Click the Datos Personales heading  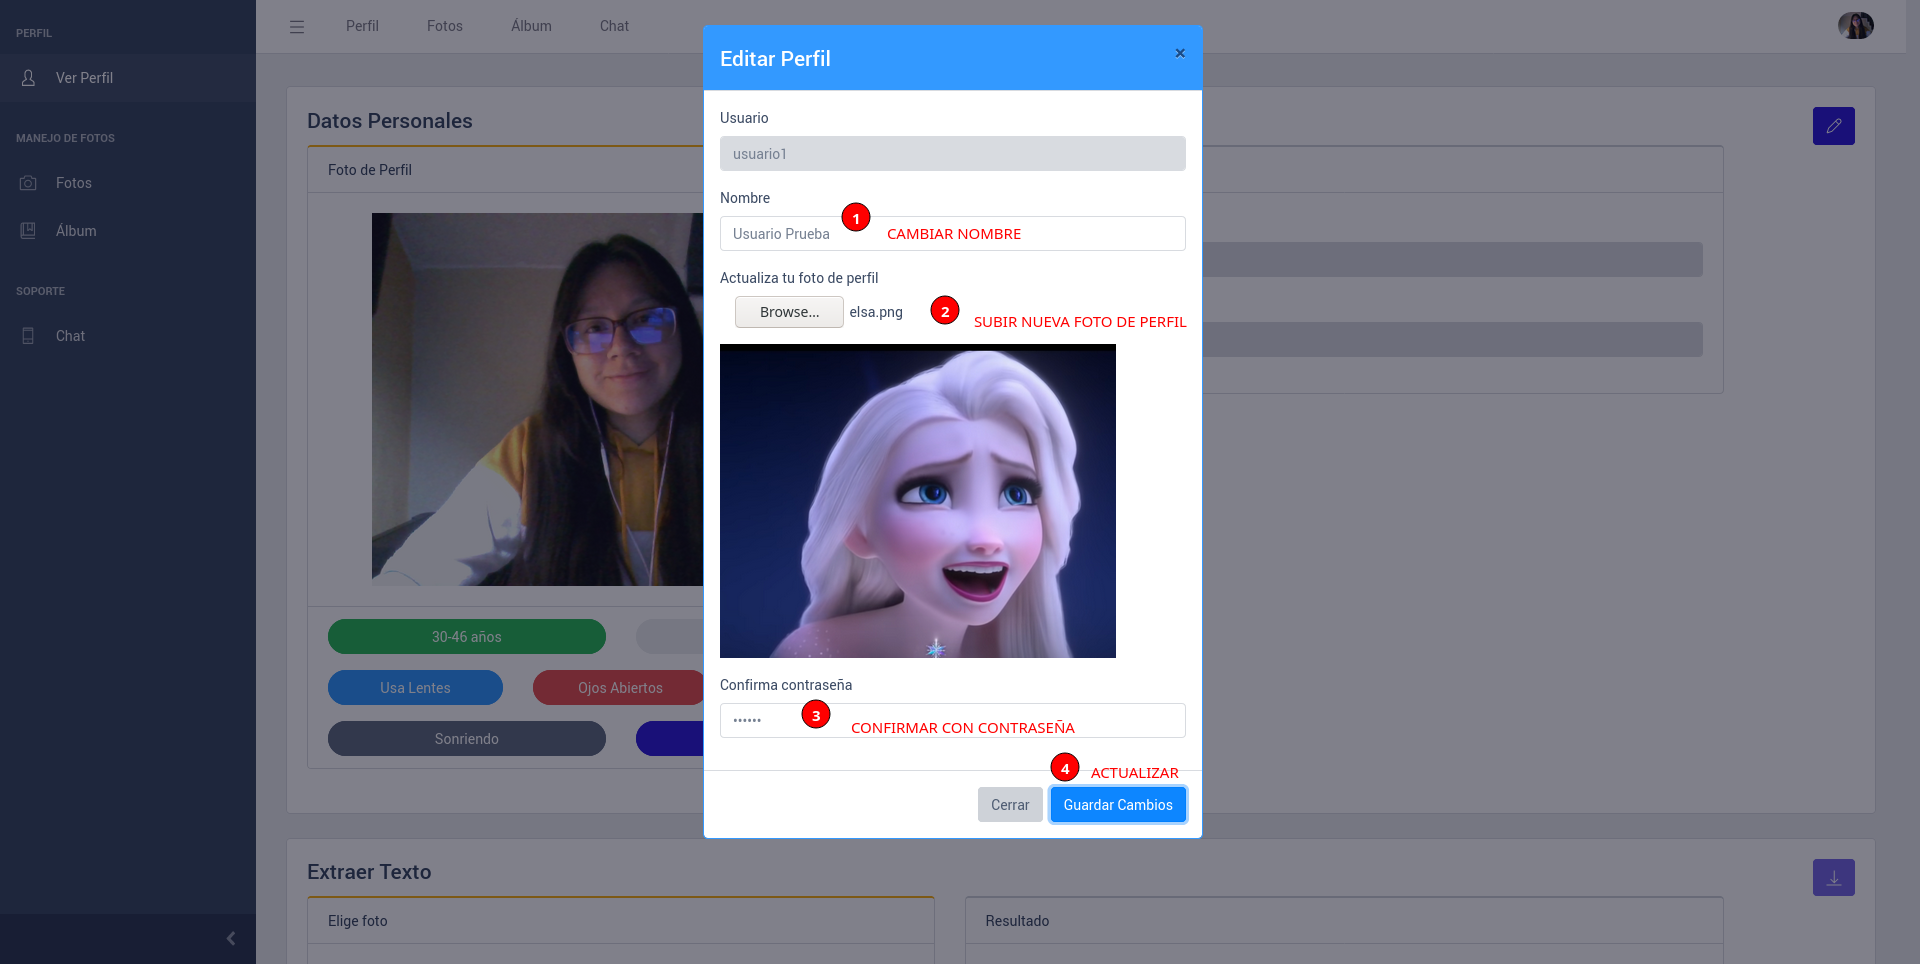pos(390,121)
